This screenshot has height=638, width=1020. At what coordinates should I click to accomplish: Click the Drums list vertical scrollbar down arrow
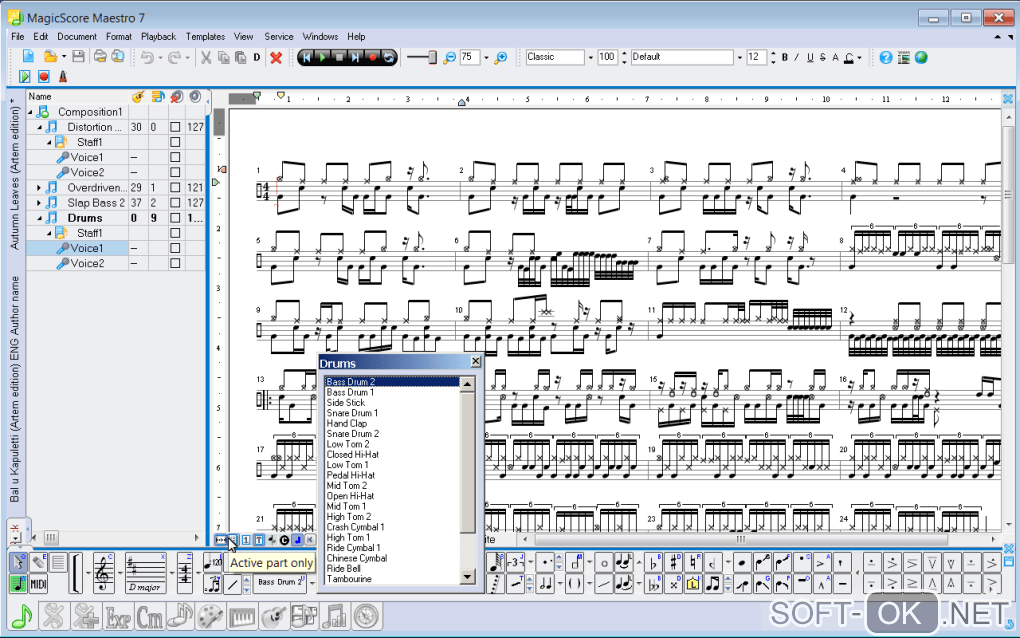click(468, 577)
